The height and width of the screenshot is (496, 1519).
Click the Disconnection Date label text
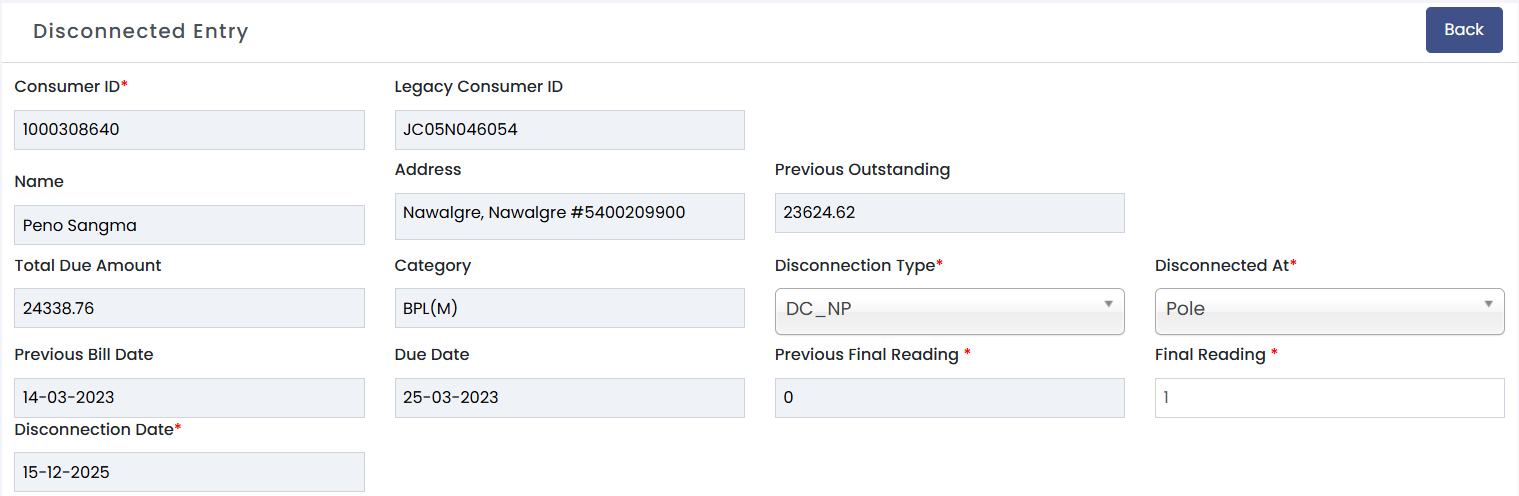[94, 429]
